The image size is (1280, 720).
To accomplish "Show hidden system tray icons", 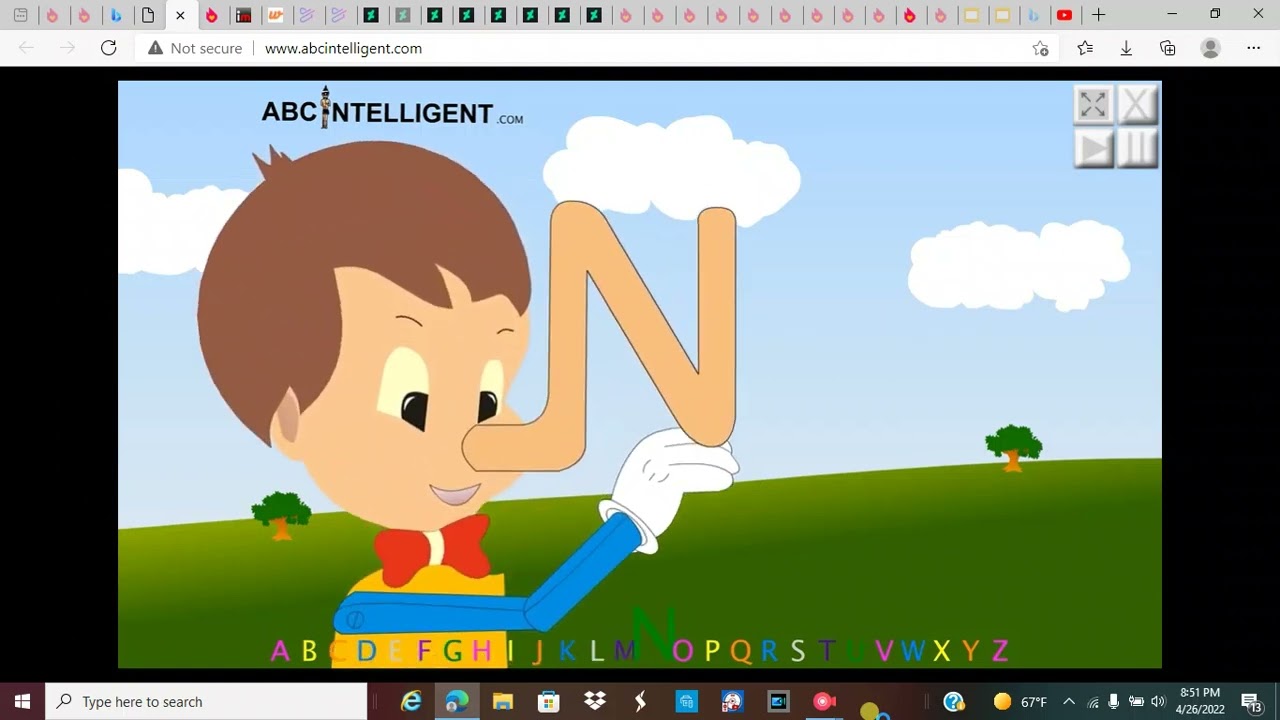I will tap(1069, 701).
